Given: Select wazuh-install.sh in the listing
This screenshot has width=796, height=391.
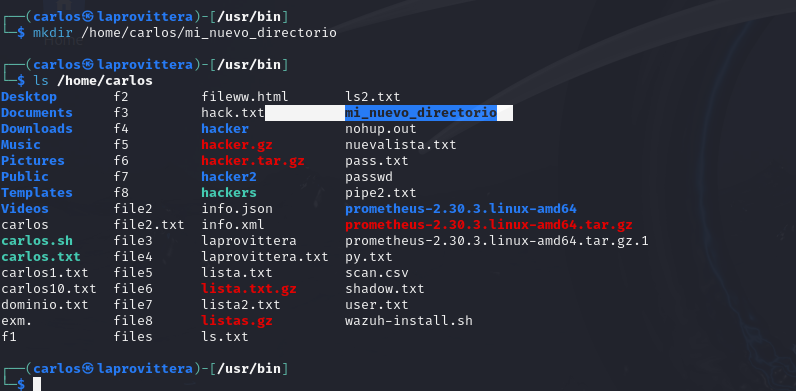Looking at the screenshot, I should click(x=409, y=321).
